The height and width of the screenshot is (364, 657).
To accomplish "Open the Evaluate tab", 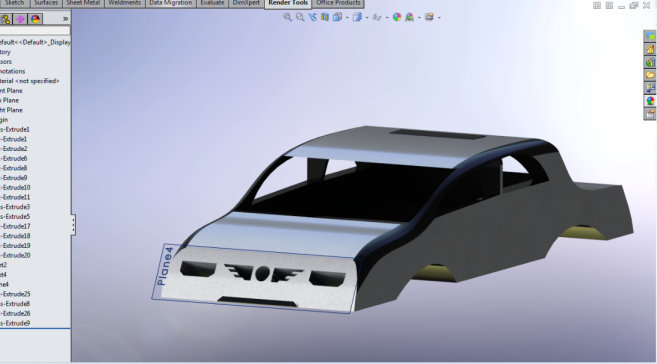I will (x=212, y=3).
